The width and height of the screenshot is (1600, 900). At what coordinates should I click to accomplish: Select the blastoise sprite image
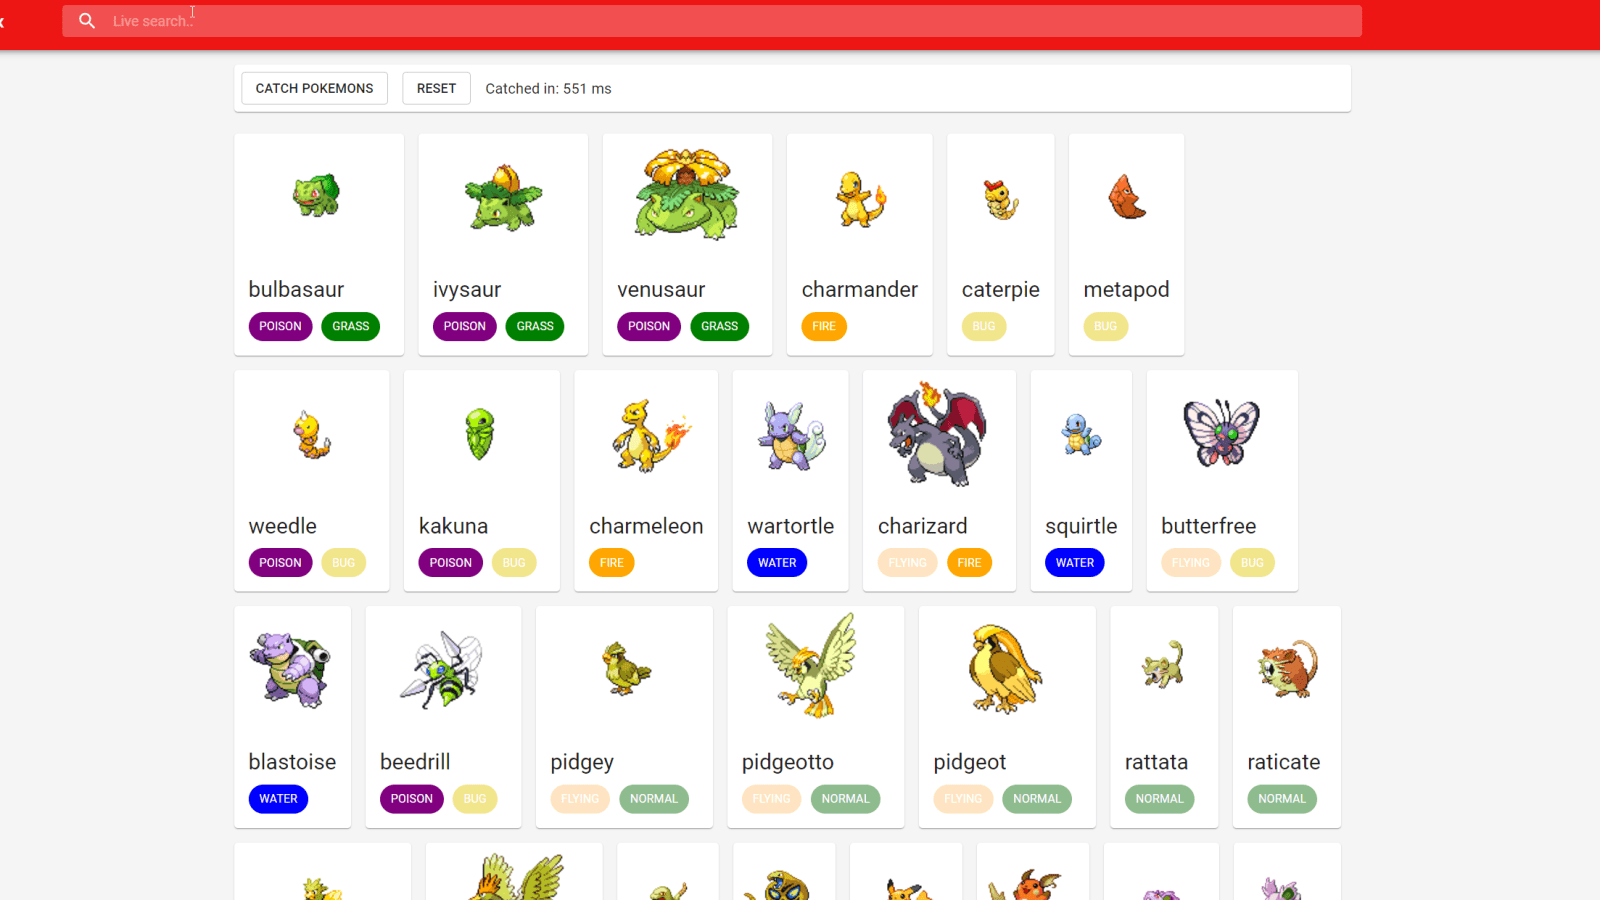tap(292, 669)
